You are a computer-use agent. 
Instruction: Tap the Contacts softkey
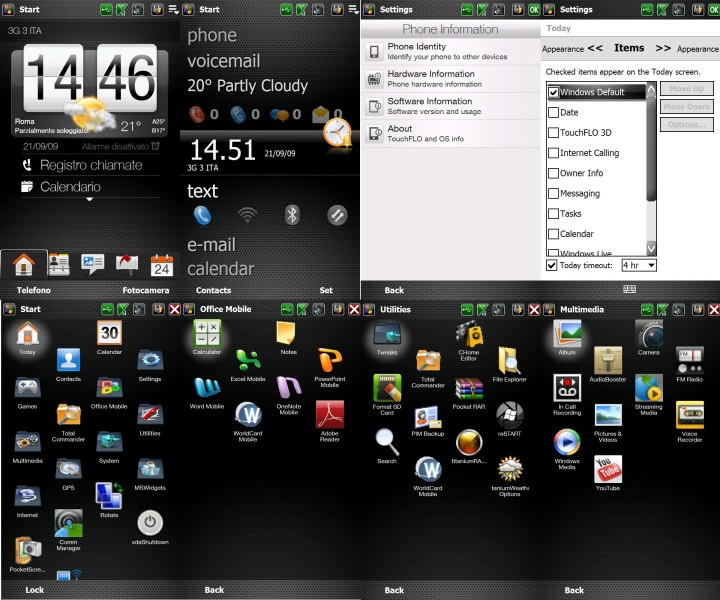click(x=214, y=290)
